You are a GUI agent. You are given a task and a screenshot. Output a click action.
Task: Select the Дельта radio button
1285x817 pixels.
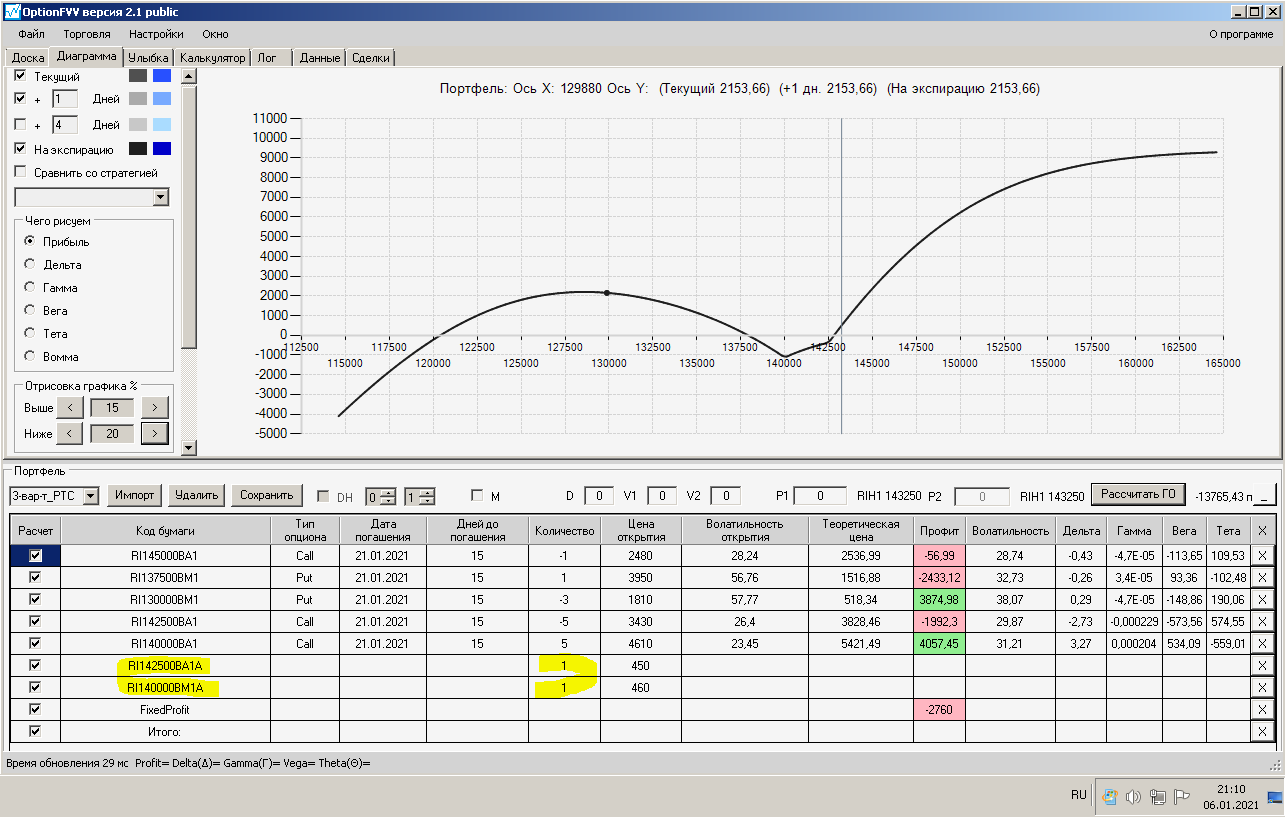30,265
